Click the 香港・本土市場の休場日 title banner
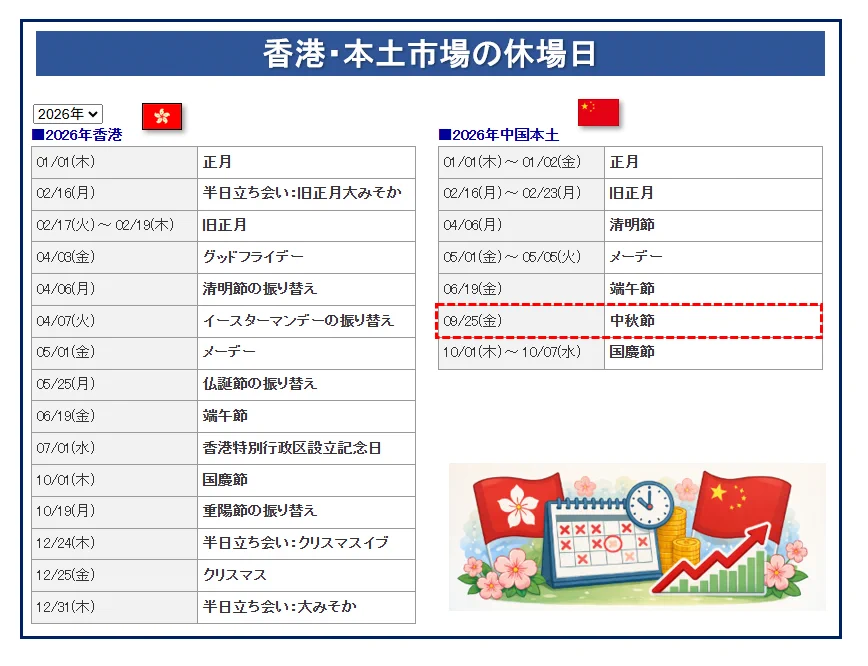 coord(430,54)
